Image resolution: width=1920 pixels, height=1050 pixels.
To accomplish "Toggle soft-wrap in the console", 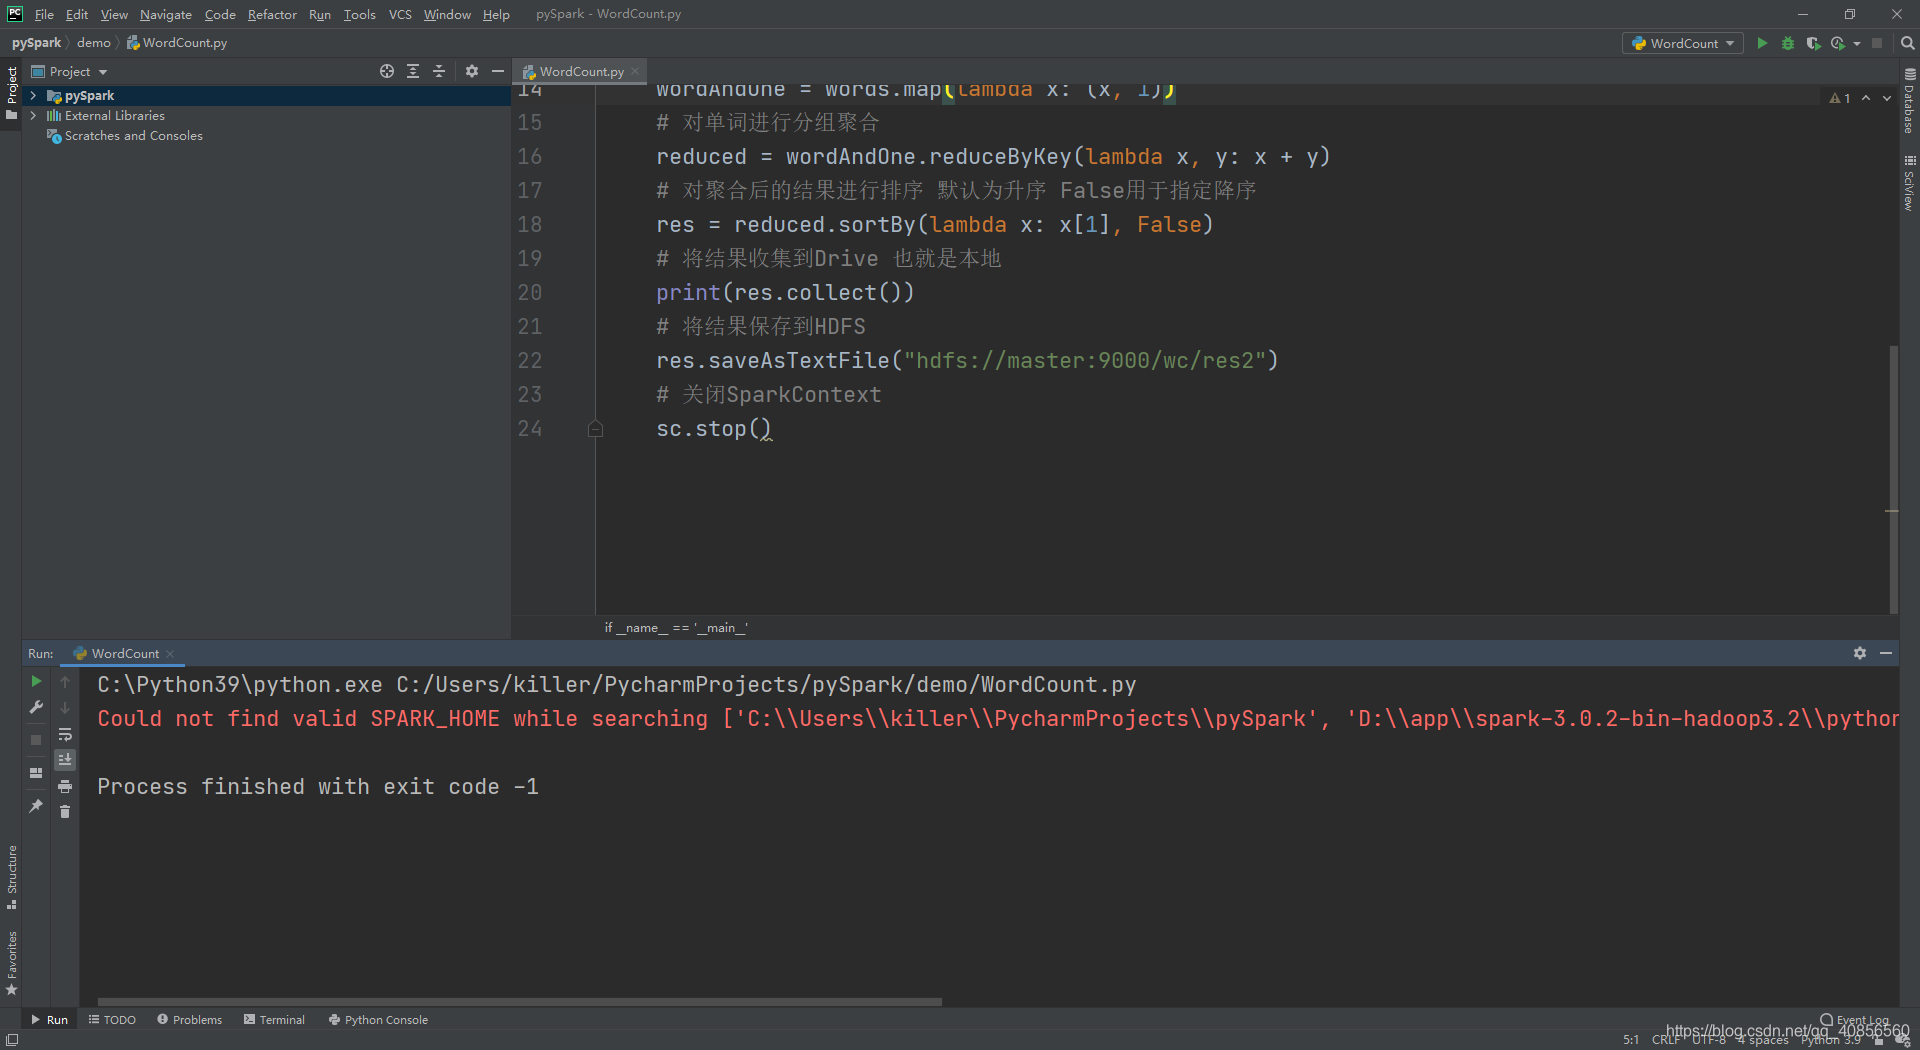I will click(x=65, y=734).
